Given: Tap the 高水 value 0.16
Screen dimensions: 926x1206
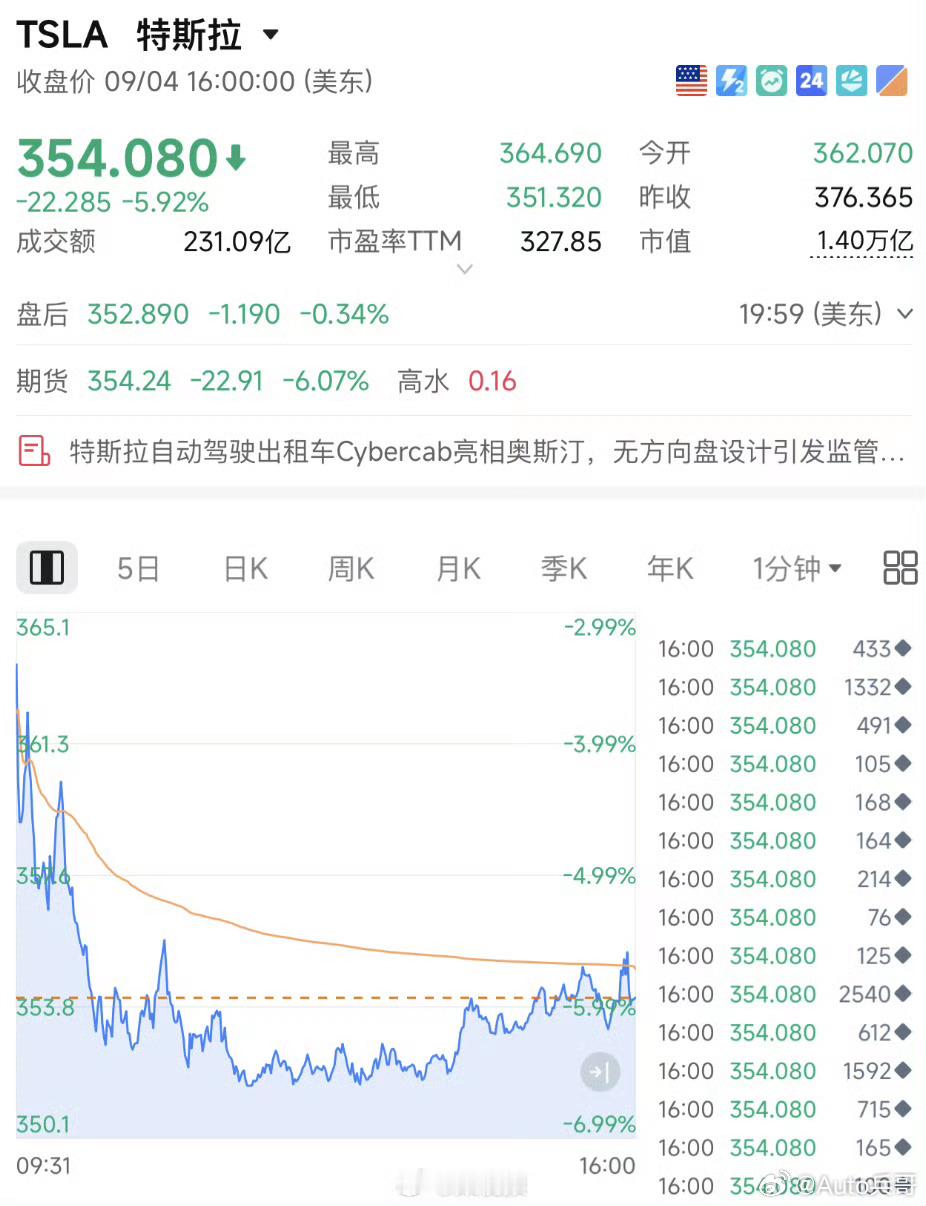Looking at the screenshot, I should [492, 381].
